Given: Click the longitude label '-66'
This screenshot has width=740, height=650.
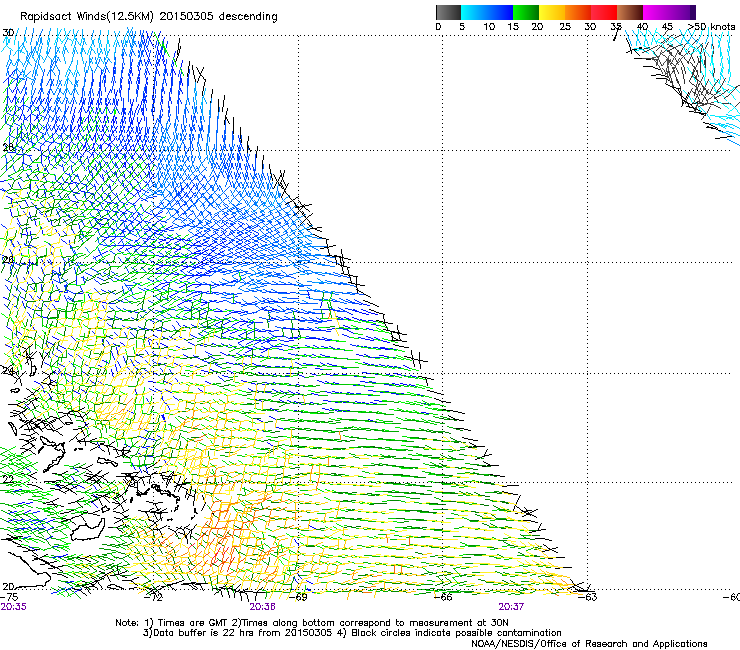Looking at the screenshot, I should (x=443, y=597).
